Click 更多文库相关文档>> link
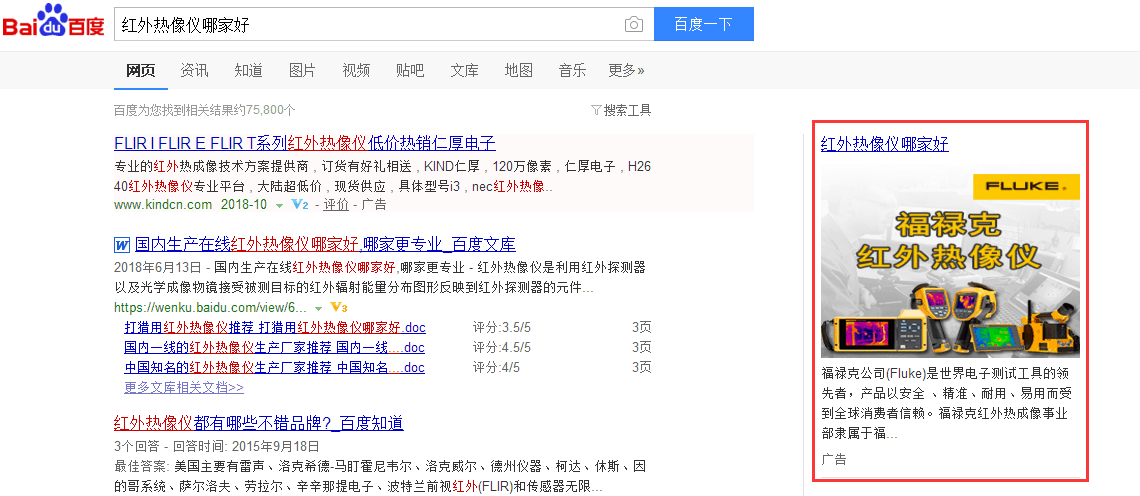 (x=184, y=387)
